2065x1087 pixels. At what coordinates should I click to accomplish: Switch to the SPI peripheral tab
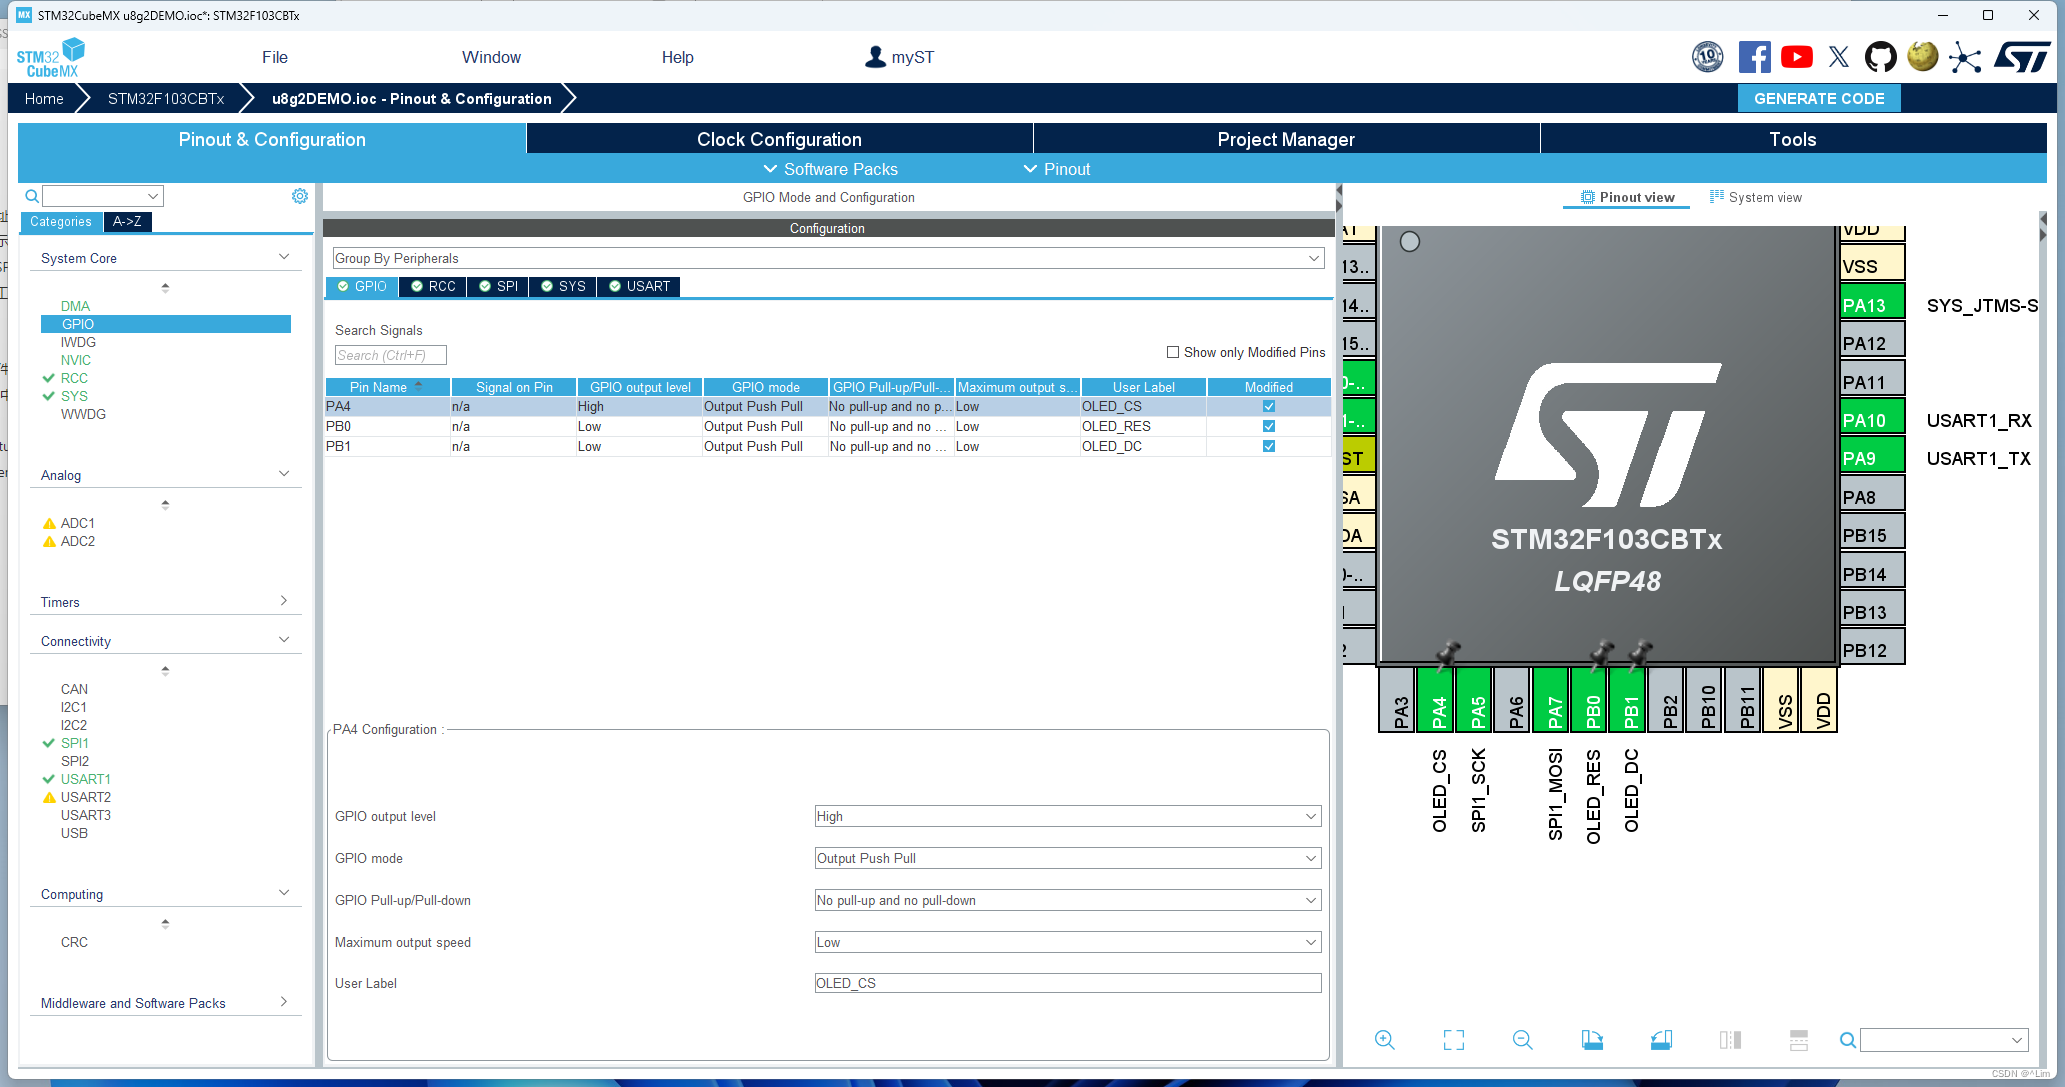(x=497, y=286)
